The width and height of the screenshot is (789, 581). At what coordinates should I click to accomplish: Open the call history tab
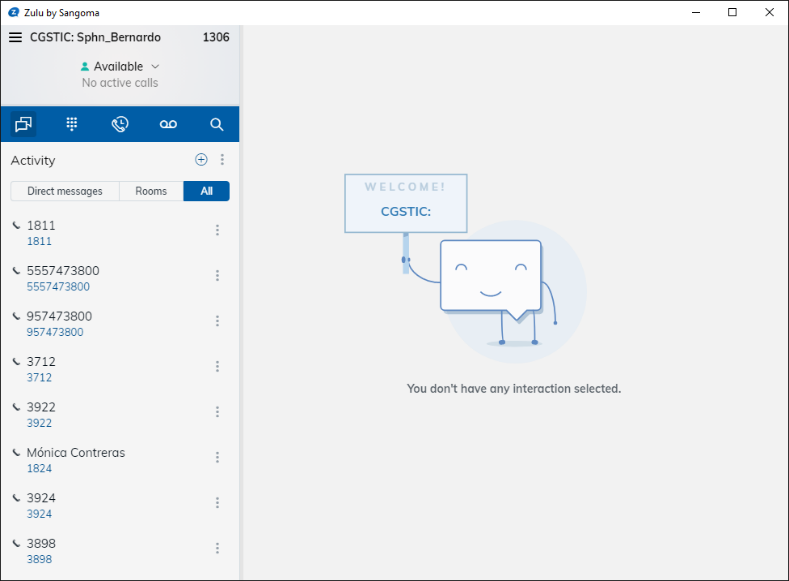(x=120, y=124)
